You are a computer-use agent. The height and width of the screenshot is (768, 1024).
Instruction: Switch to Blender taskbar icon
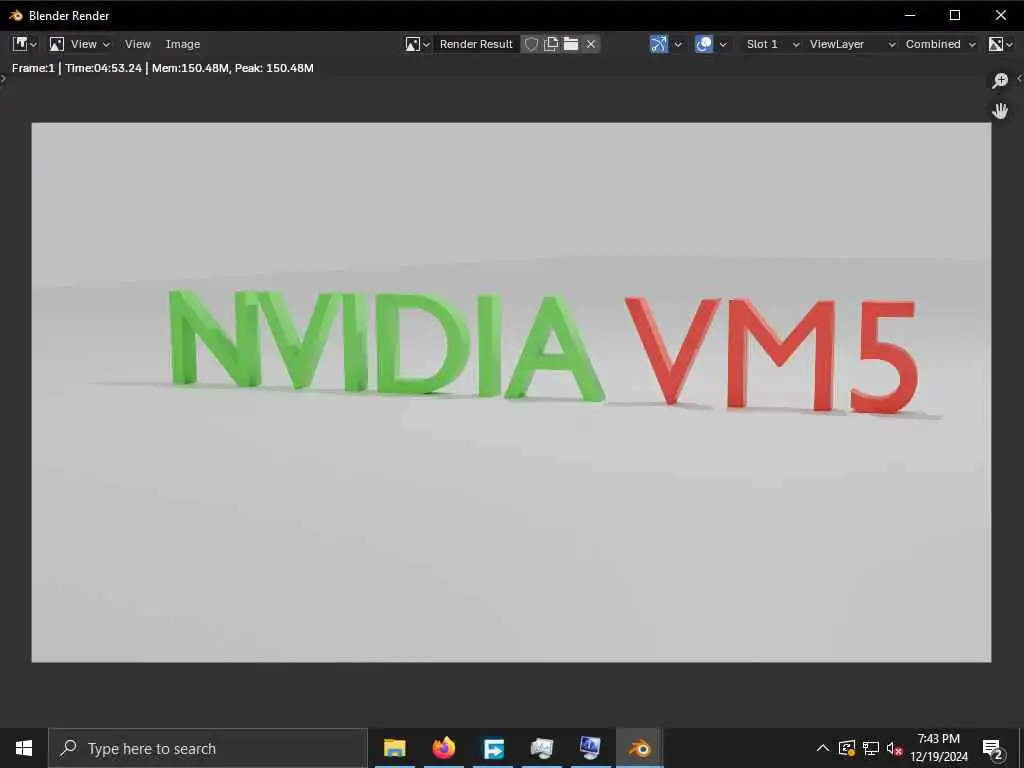[x=640, y=748]
